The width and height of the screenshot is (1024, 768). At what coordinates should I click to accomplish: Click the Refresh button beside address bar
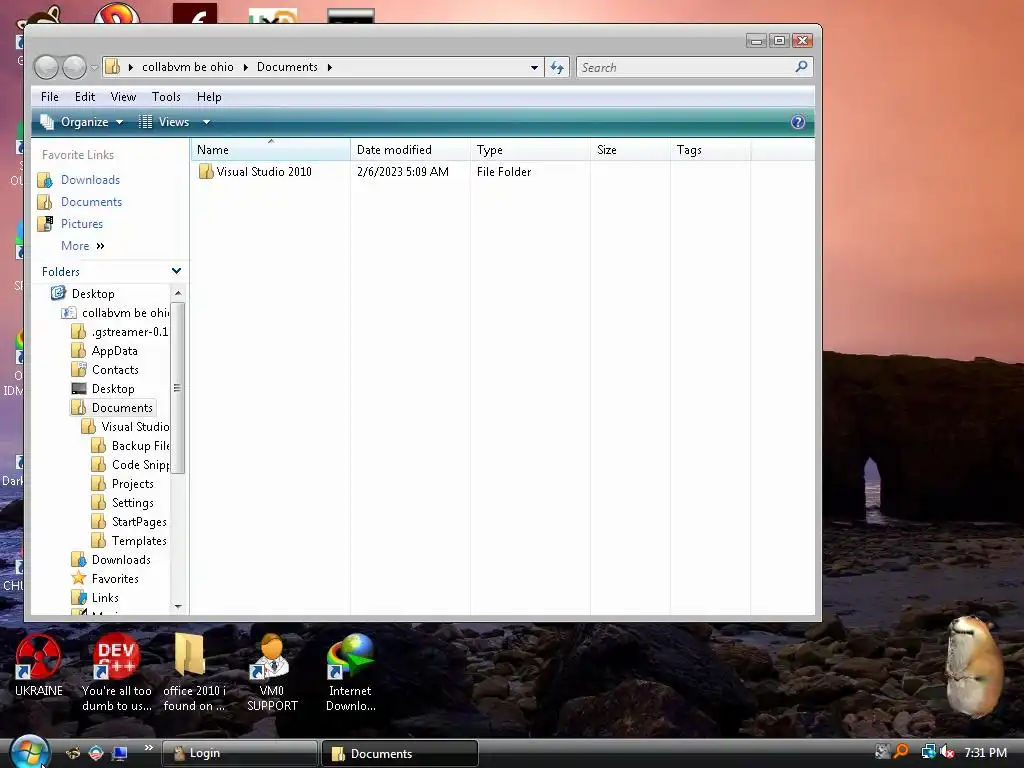coord(557,67)
